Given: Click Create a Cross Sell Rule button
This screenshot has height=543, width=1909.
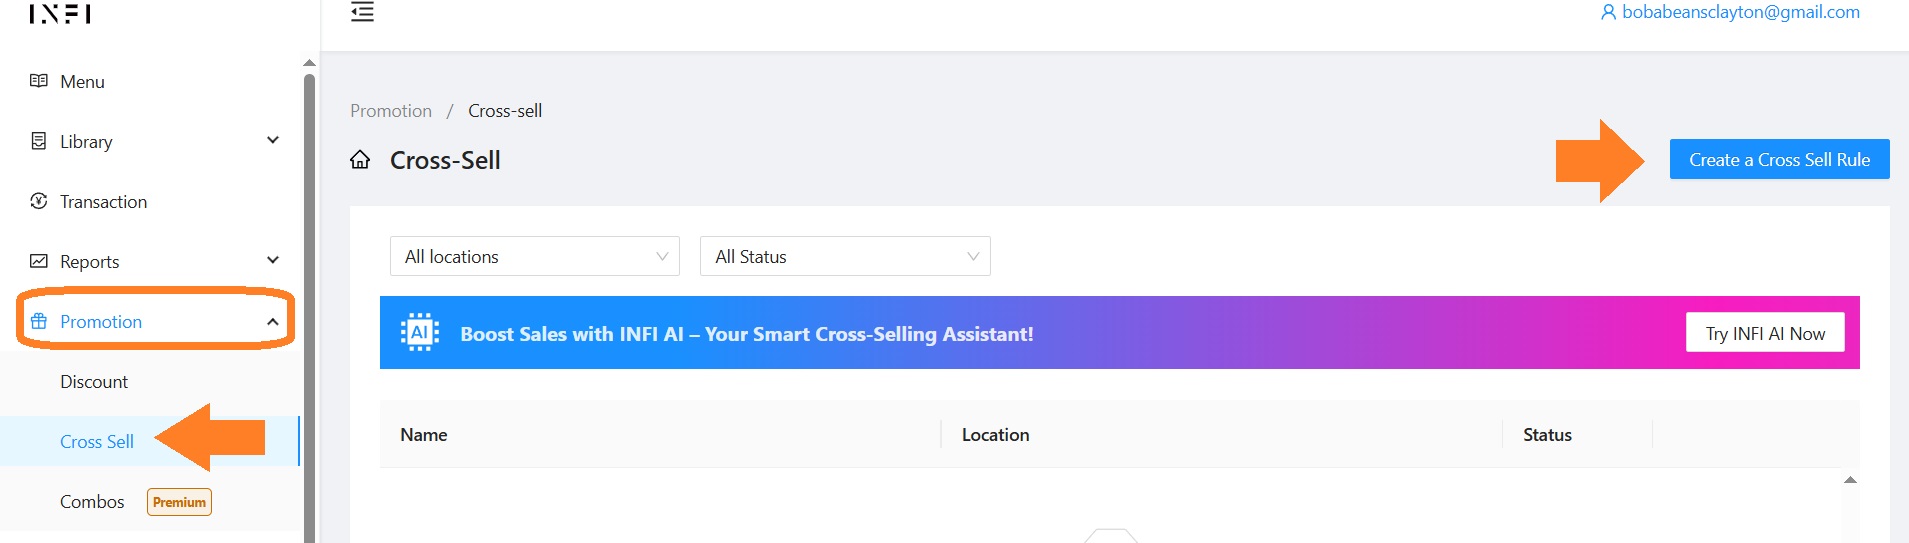Looking at the screenshot, I should [1778, 159].
